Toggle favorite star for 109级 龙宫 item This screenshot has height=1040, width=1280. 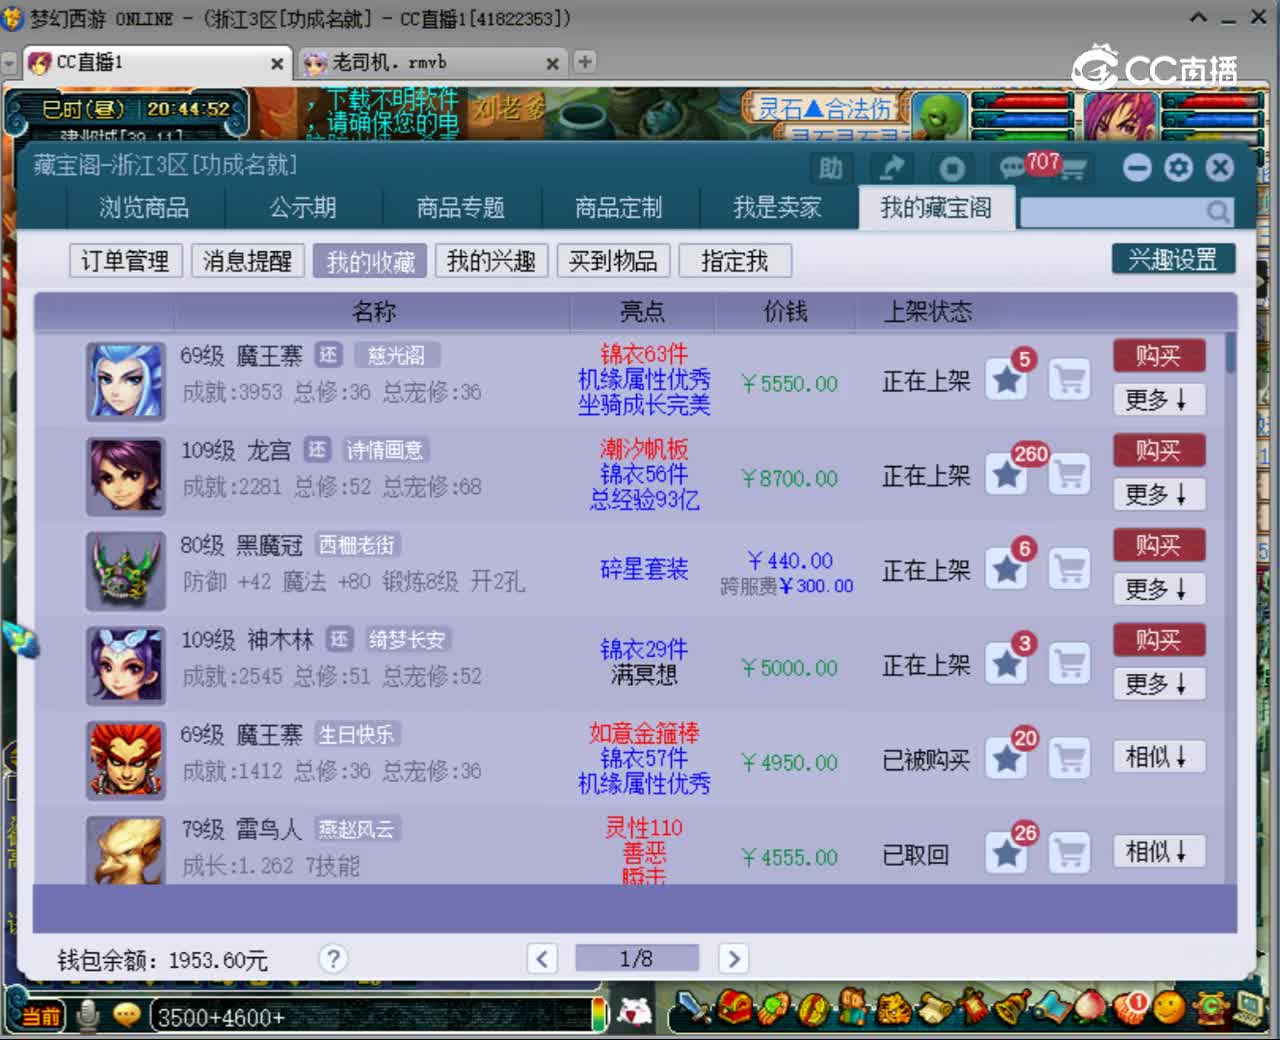point(1007,474)
